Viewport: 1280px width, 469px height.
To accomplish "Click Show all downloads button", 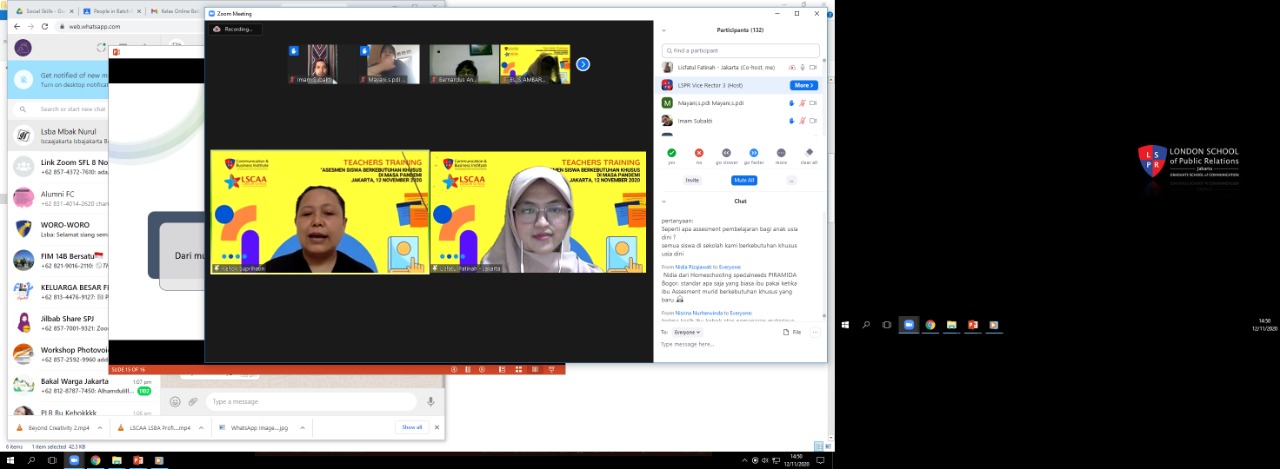I will [412, 427].
